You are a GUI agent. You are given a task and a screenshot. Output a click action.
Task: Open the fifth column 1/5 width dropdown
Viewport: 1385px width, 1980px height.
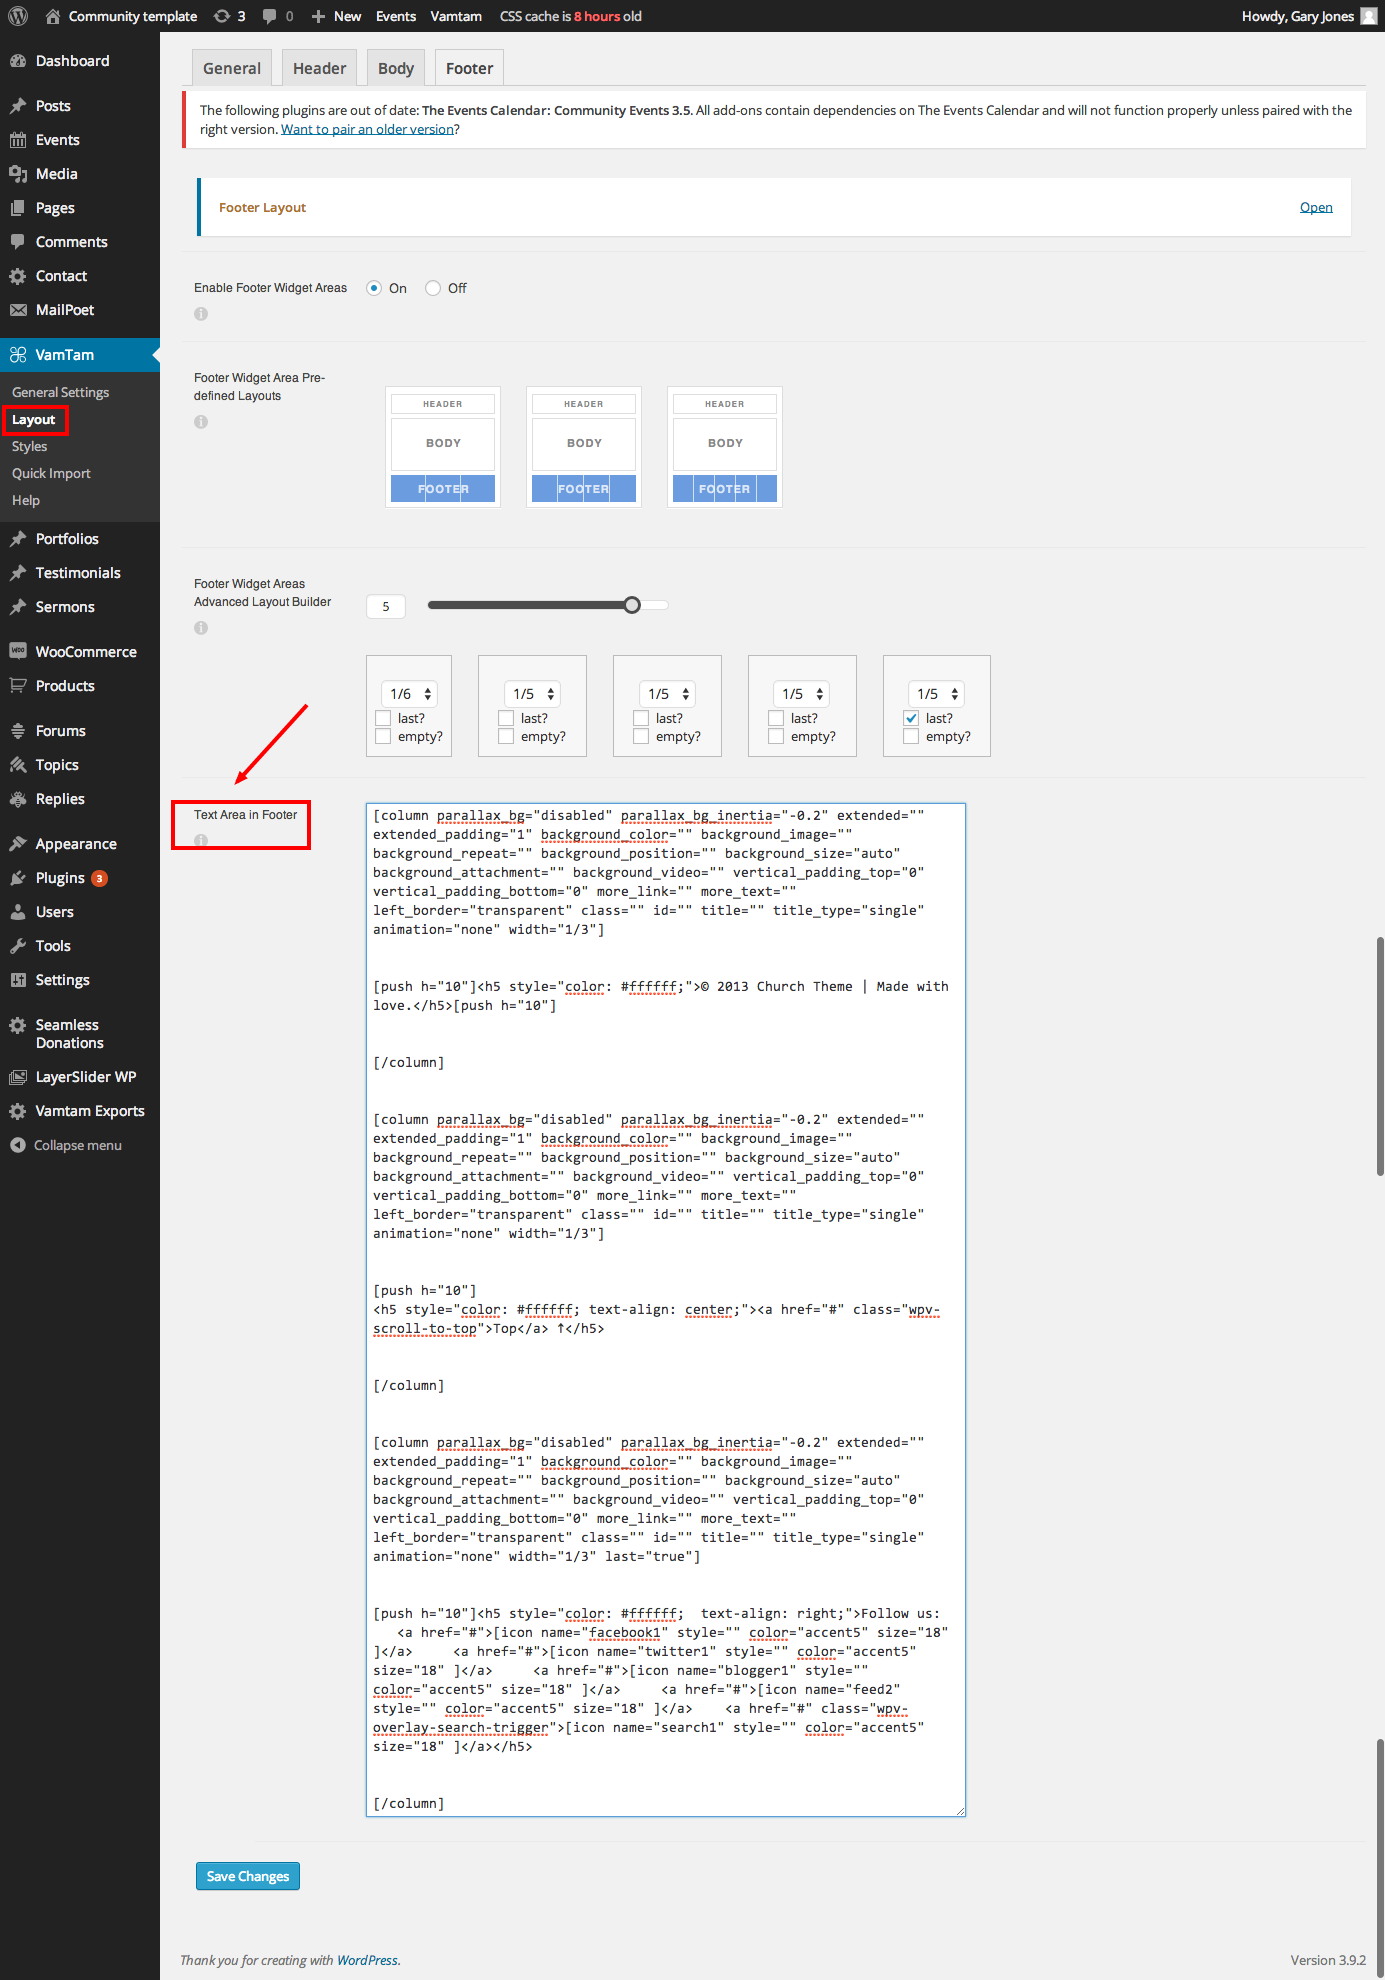pyautogui.click(x=937, y=694)
